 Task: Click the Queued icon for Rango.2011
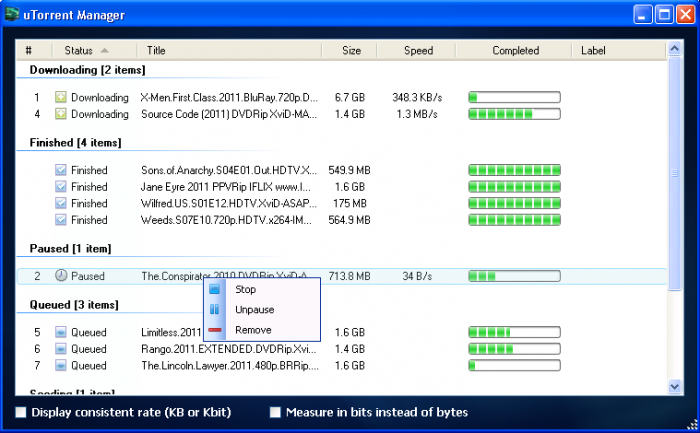(61, 349)
